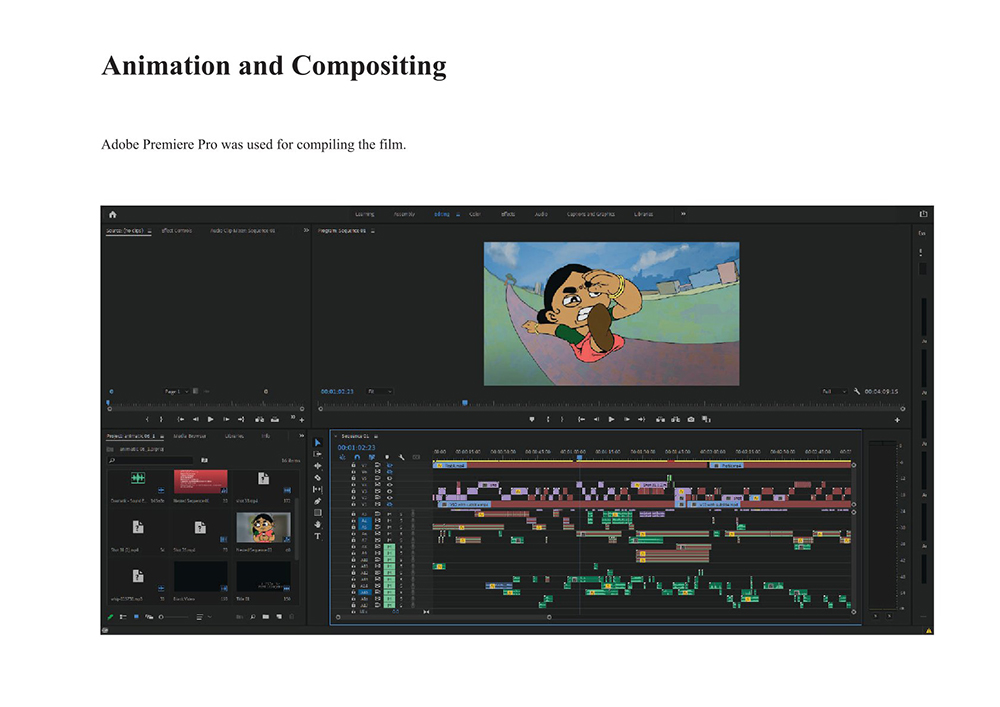Viewport: 1000px width, 707px height.
Task: Toggle sync lock on video track V1
Action: point(378,504)
